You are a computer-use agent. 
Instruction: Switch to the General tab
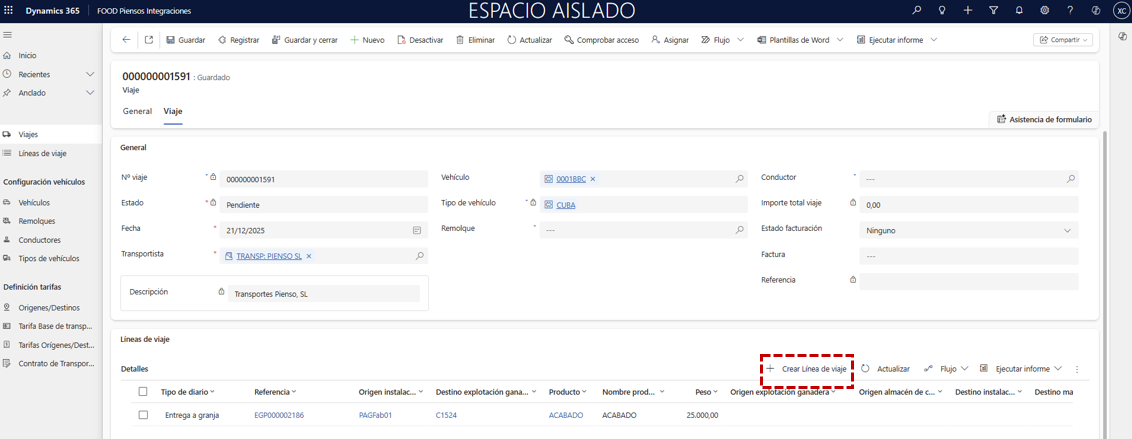(x=137, y=111)
